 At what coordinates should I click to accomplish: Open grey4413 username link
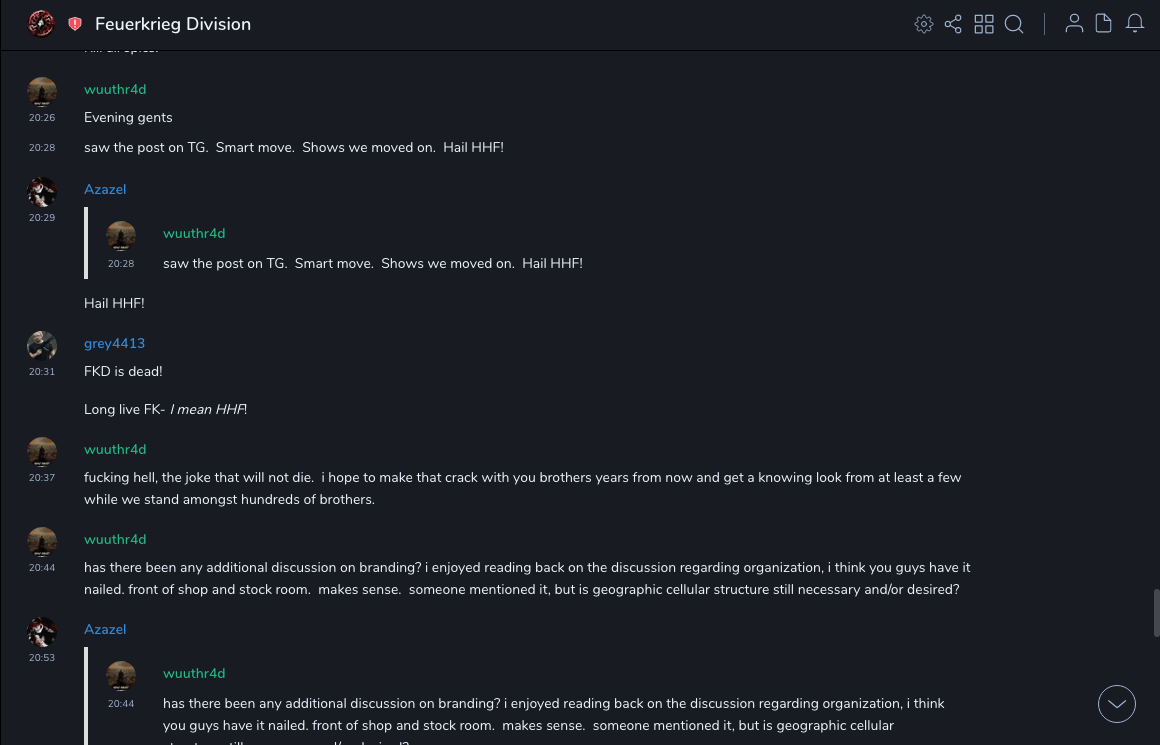(114, 343)
